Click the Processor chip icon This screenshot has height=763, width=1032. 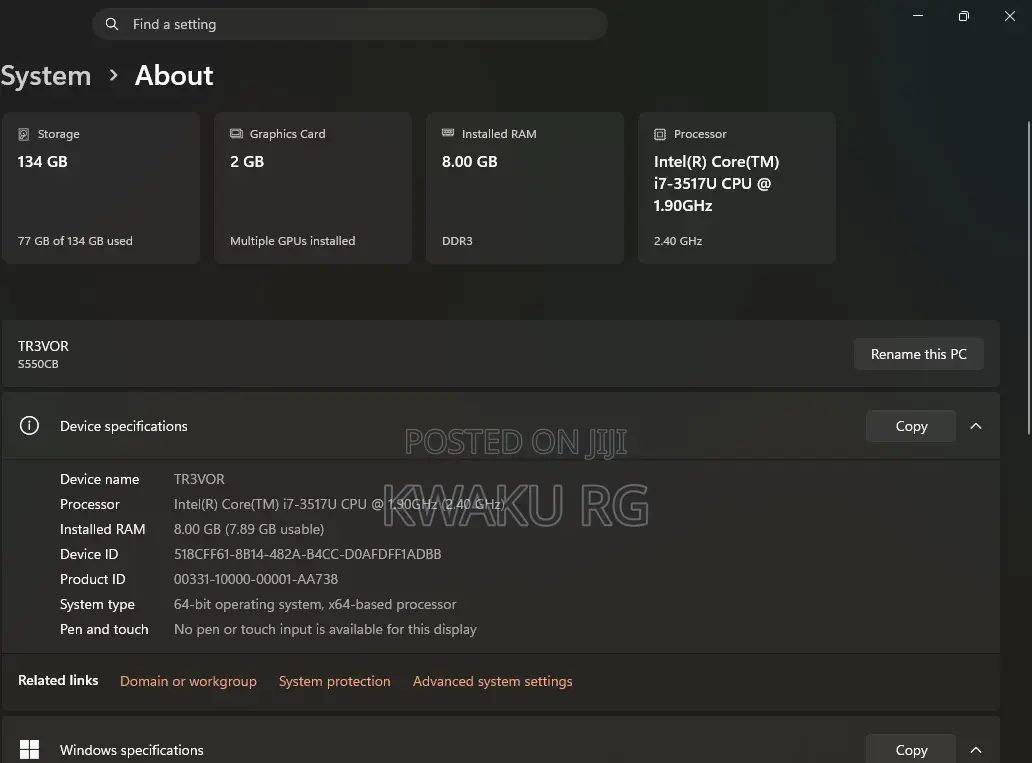tap(659, 134)
